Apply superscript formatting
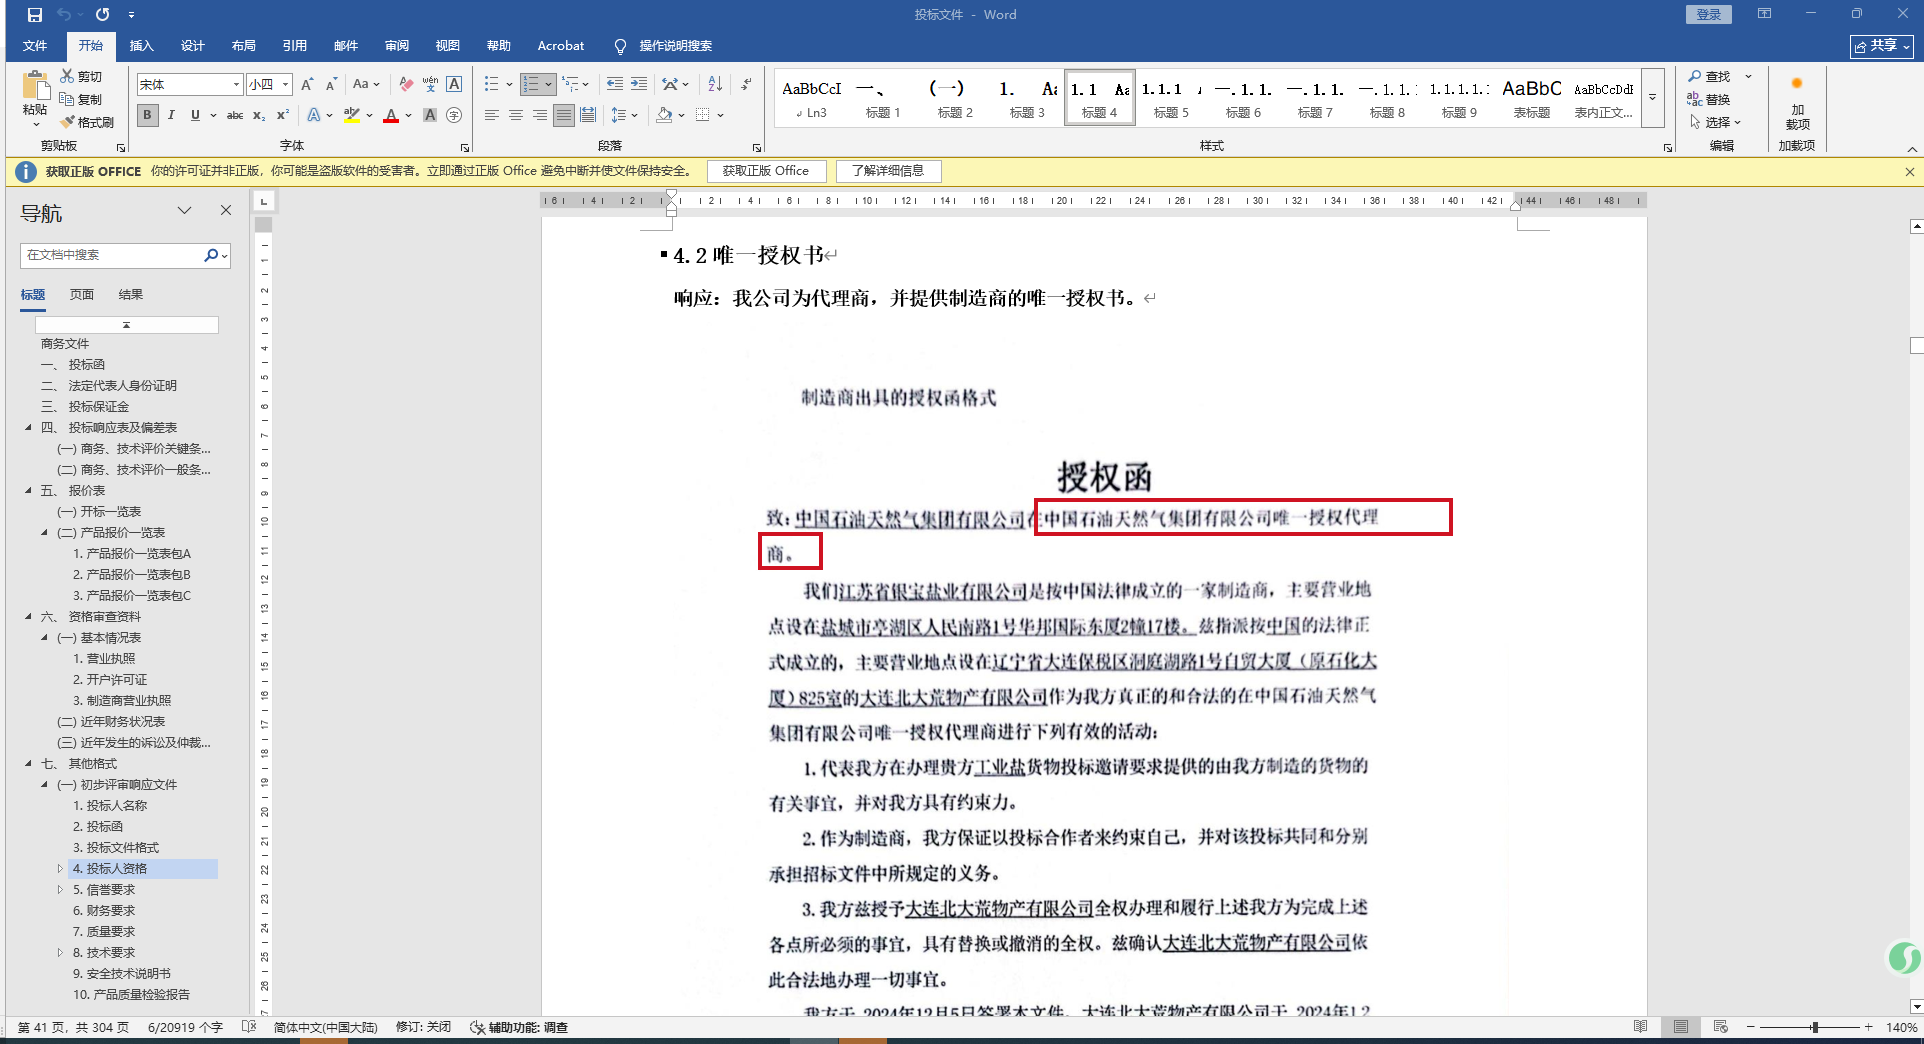 coord(283,116)
